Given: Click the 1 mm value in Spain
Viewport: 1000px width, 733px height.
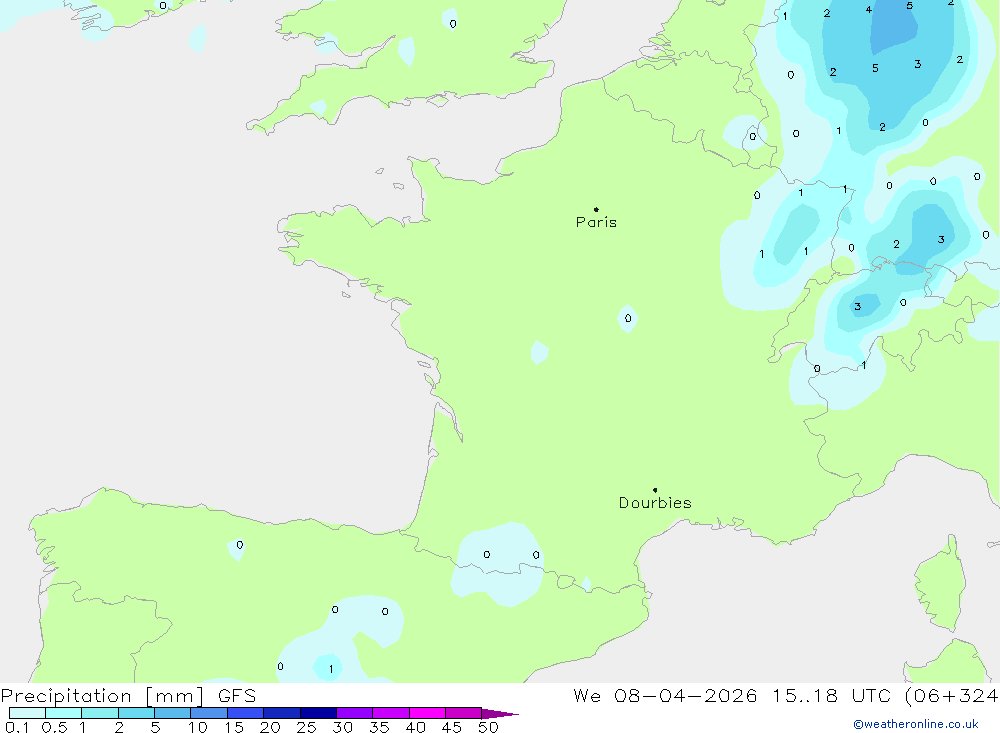Looking at the screenshot, I should point(330,669).
